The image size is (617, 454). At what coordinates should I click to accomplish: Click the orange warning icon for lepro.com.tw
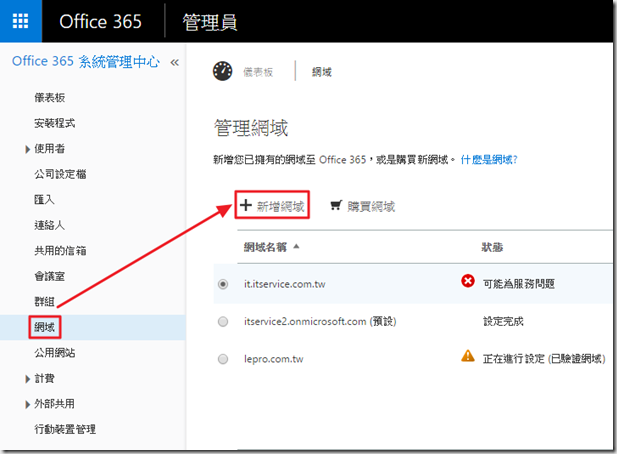pos(467,355)
